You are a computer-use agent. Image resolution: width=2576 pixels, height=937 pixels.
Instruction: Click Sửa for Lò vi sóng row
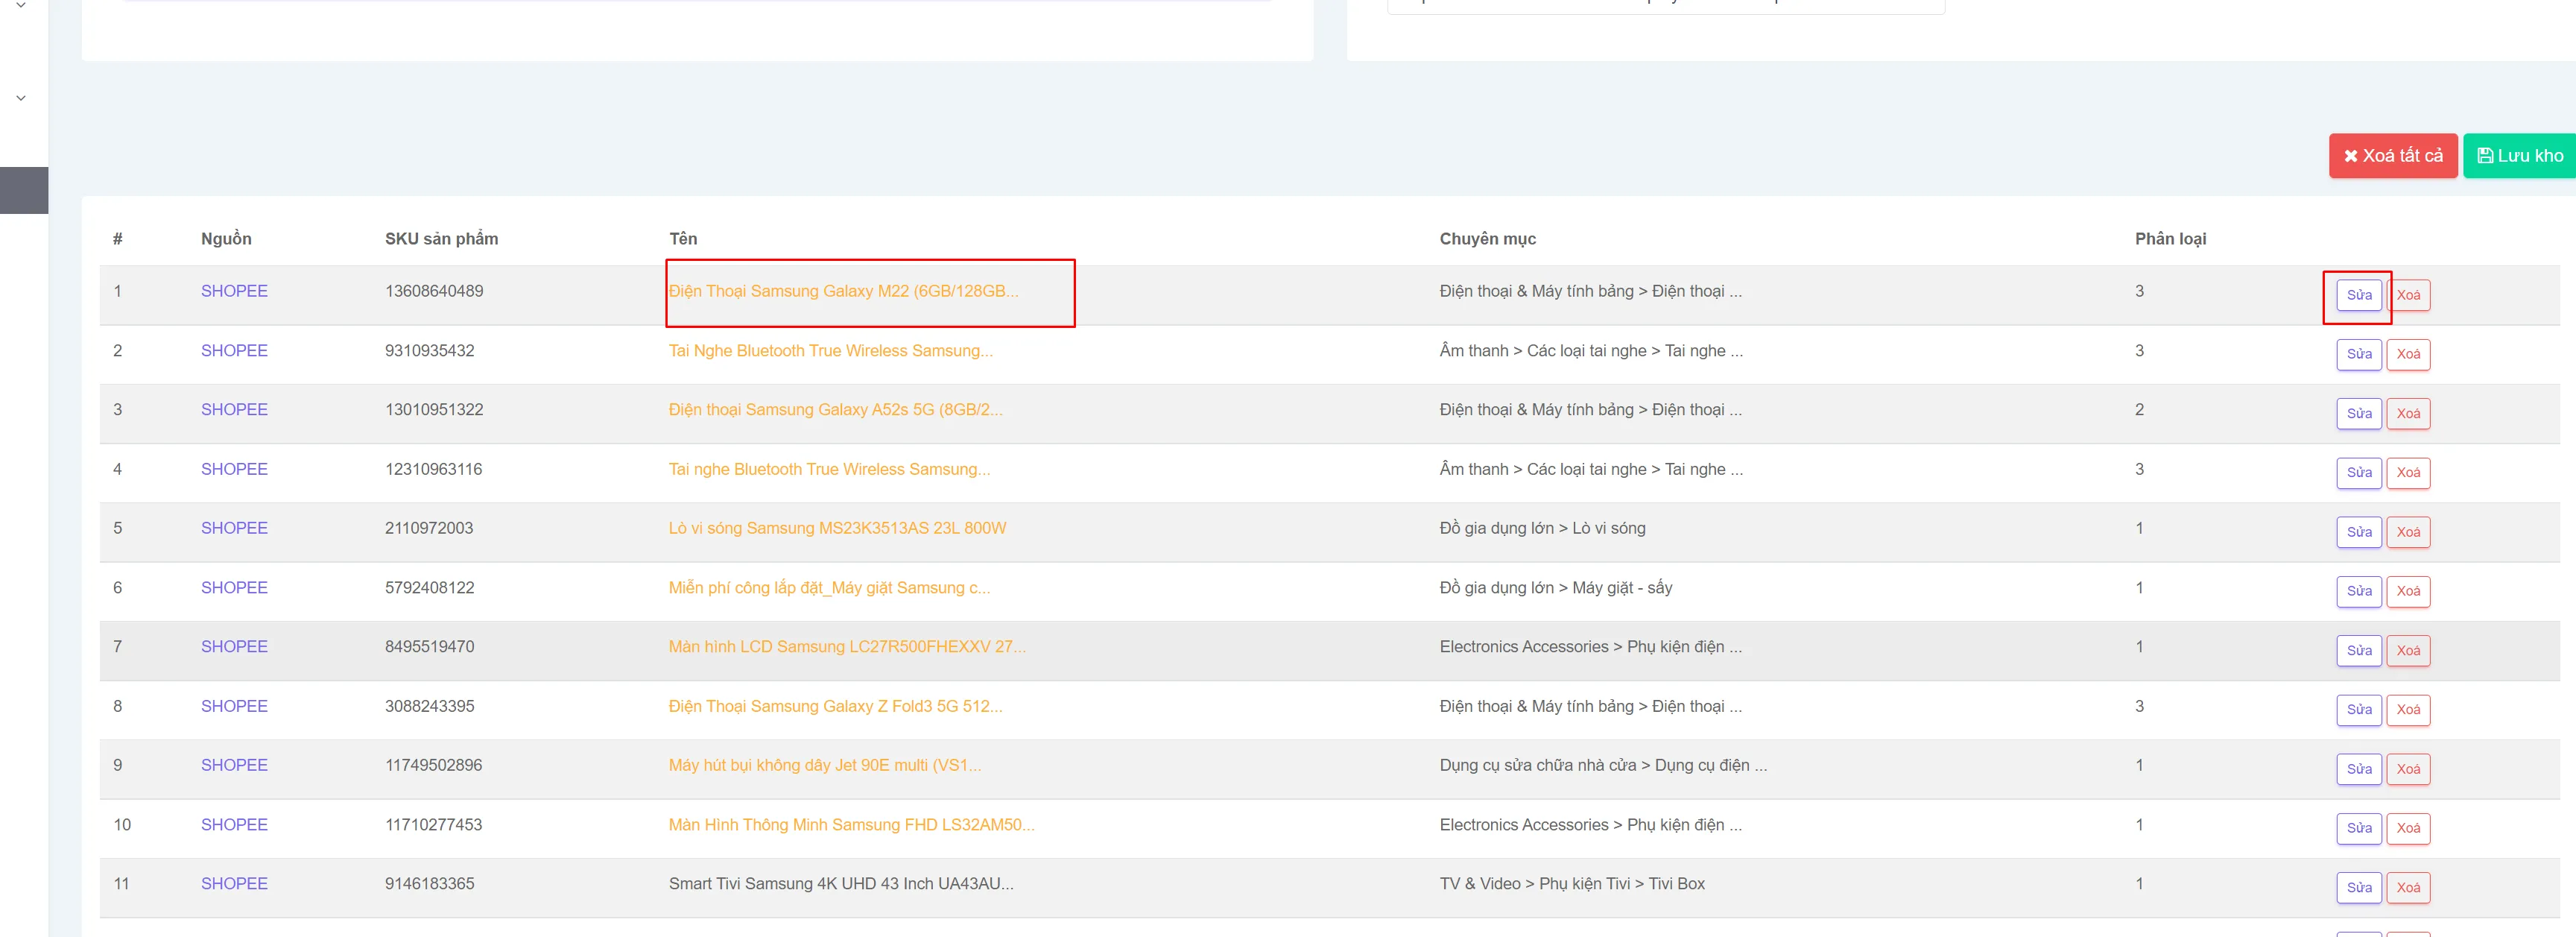2359,532
